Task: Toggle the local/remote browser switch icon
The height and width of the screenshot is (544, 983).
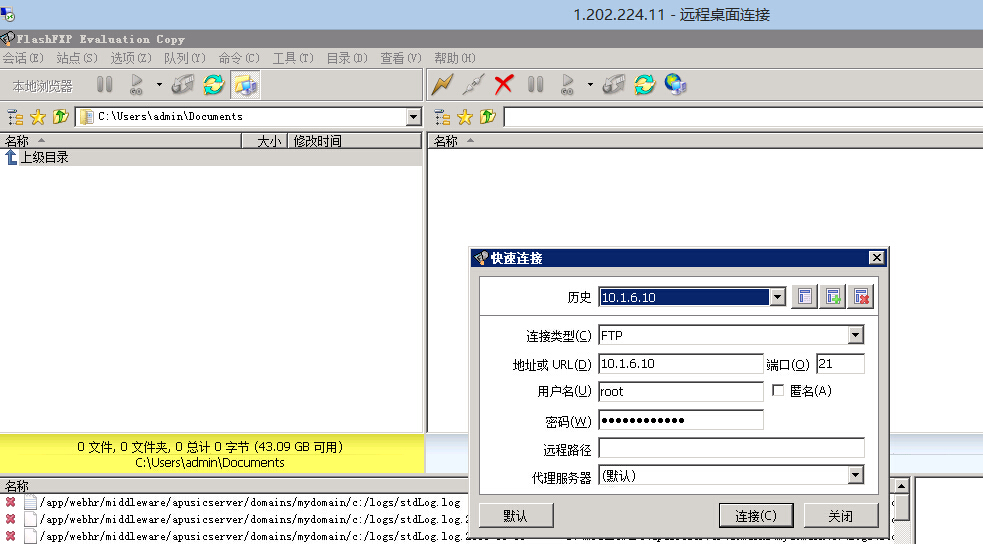Action: click(x=245, y=84)
